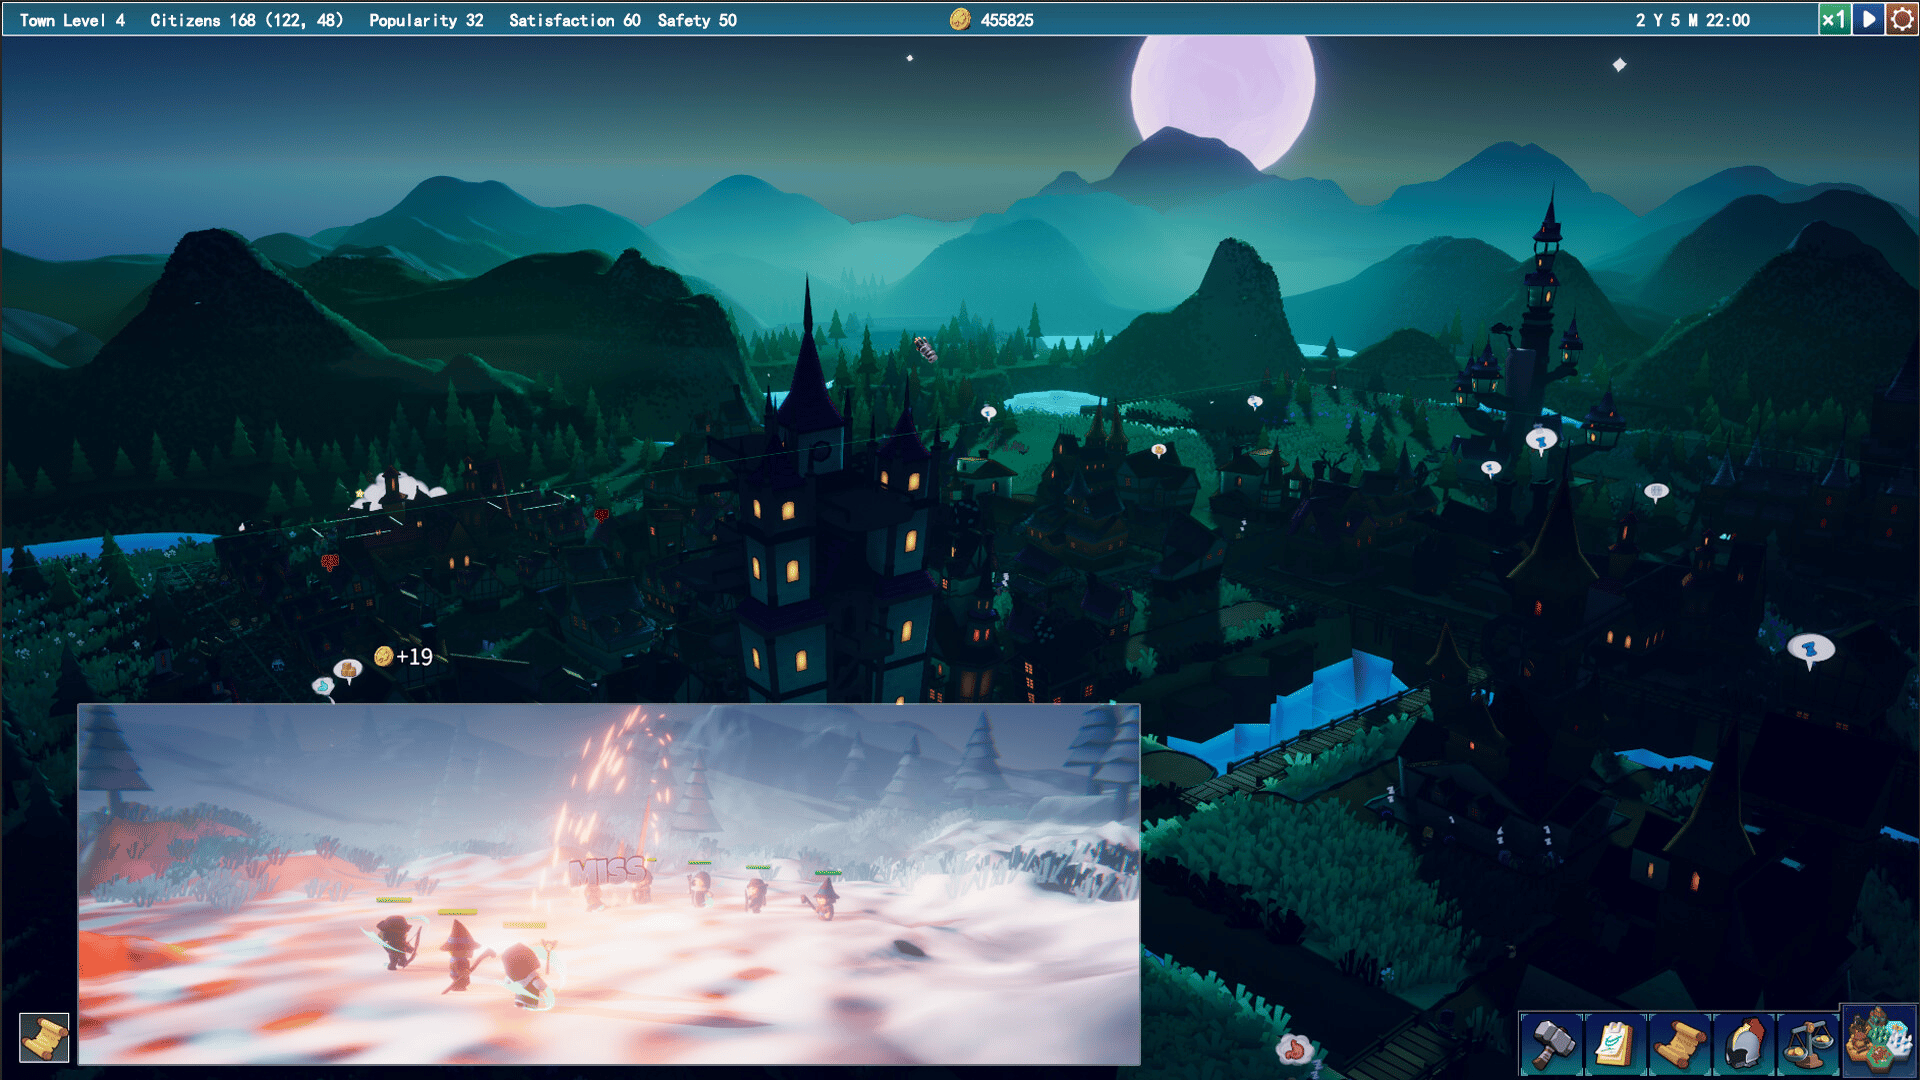Screen dimensions: 1920x1080
Task: Open the helmet adventurers menu
Action: 1744,1044
